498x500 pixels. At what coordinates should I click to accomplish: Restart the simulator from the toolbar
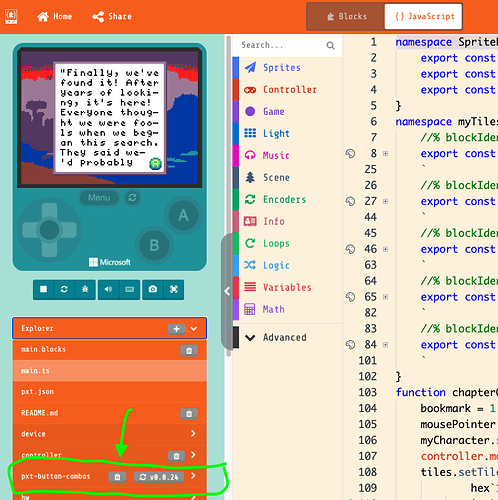click(64, 289)
